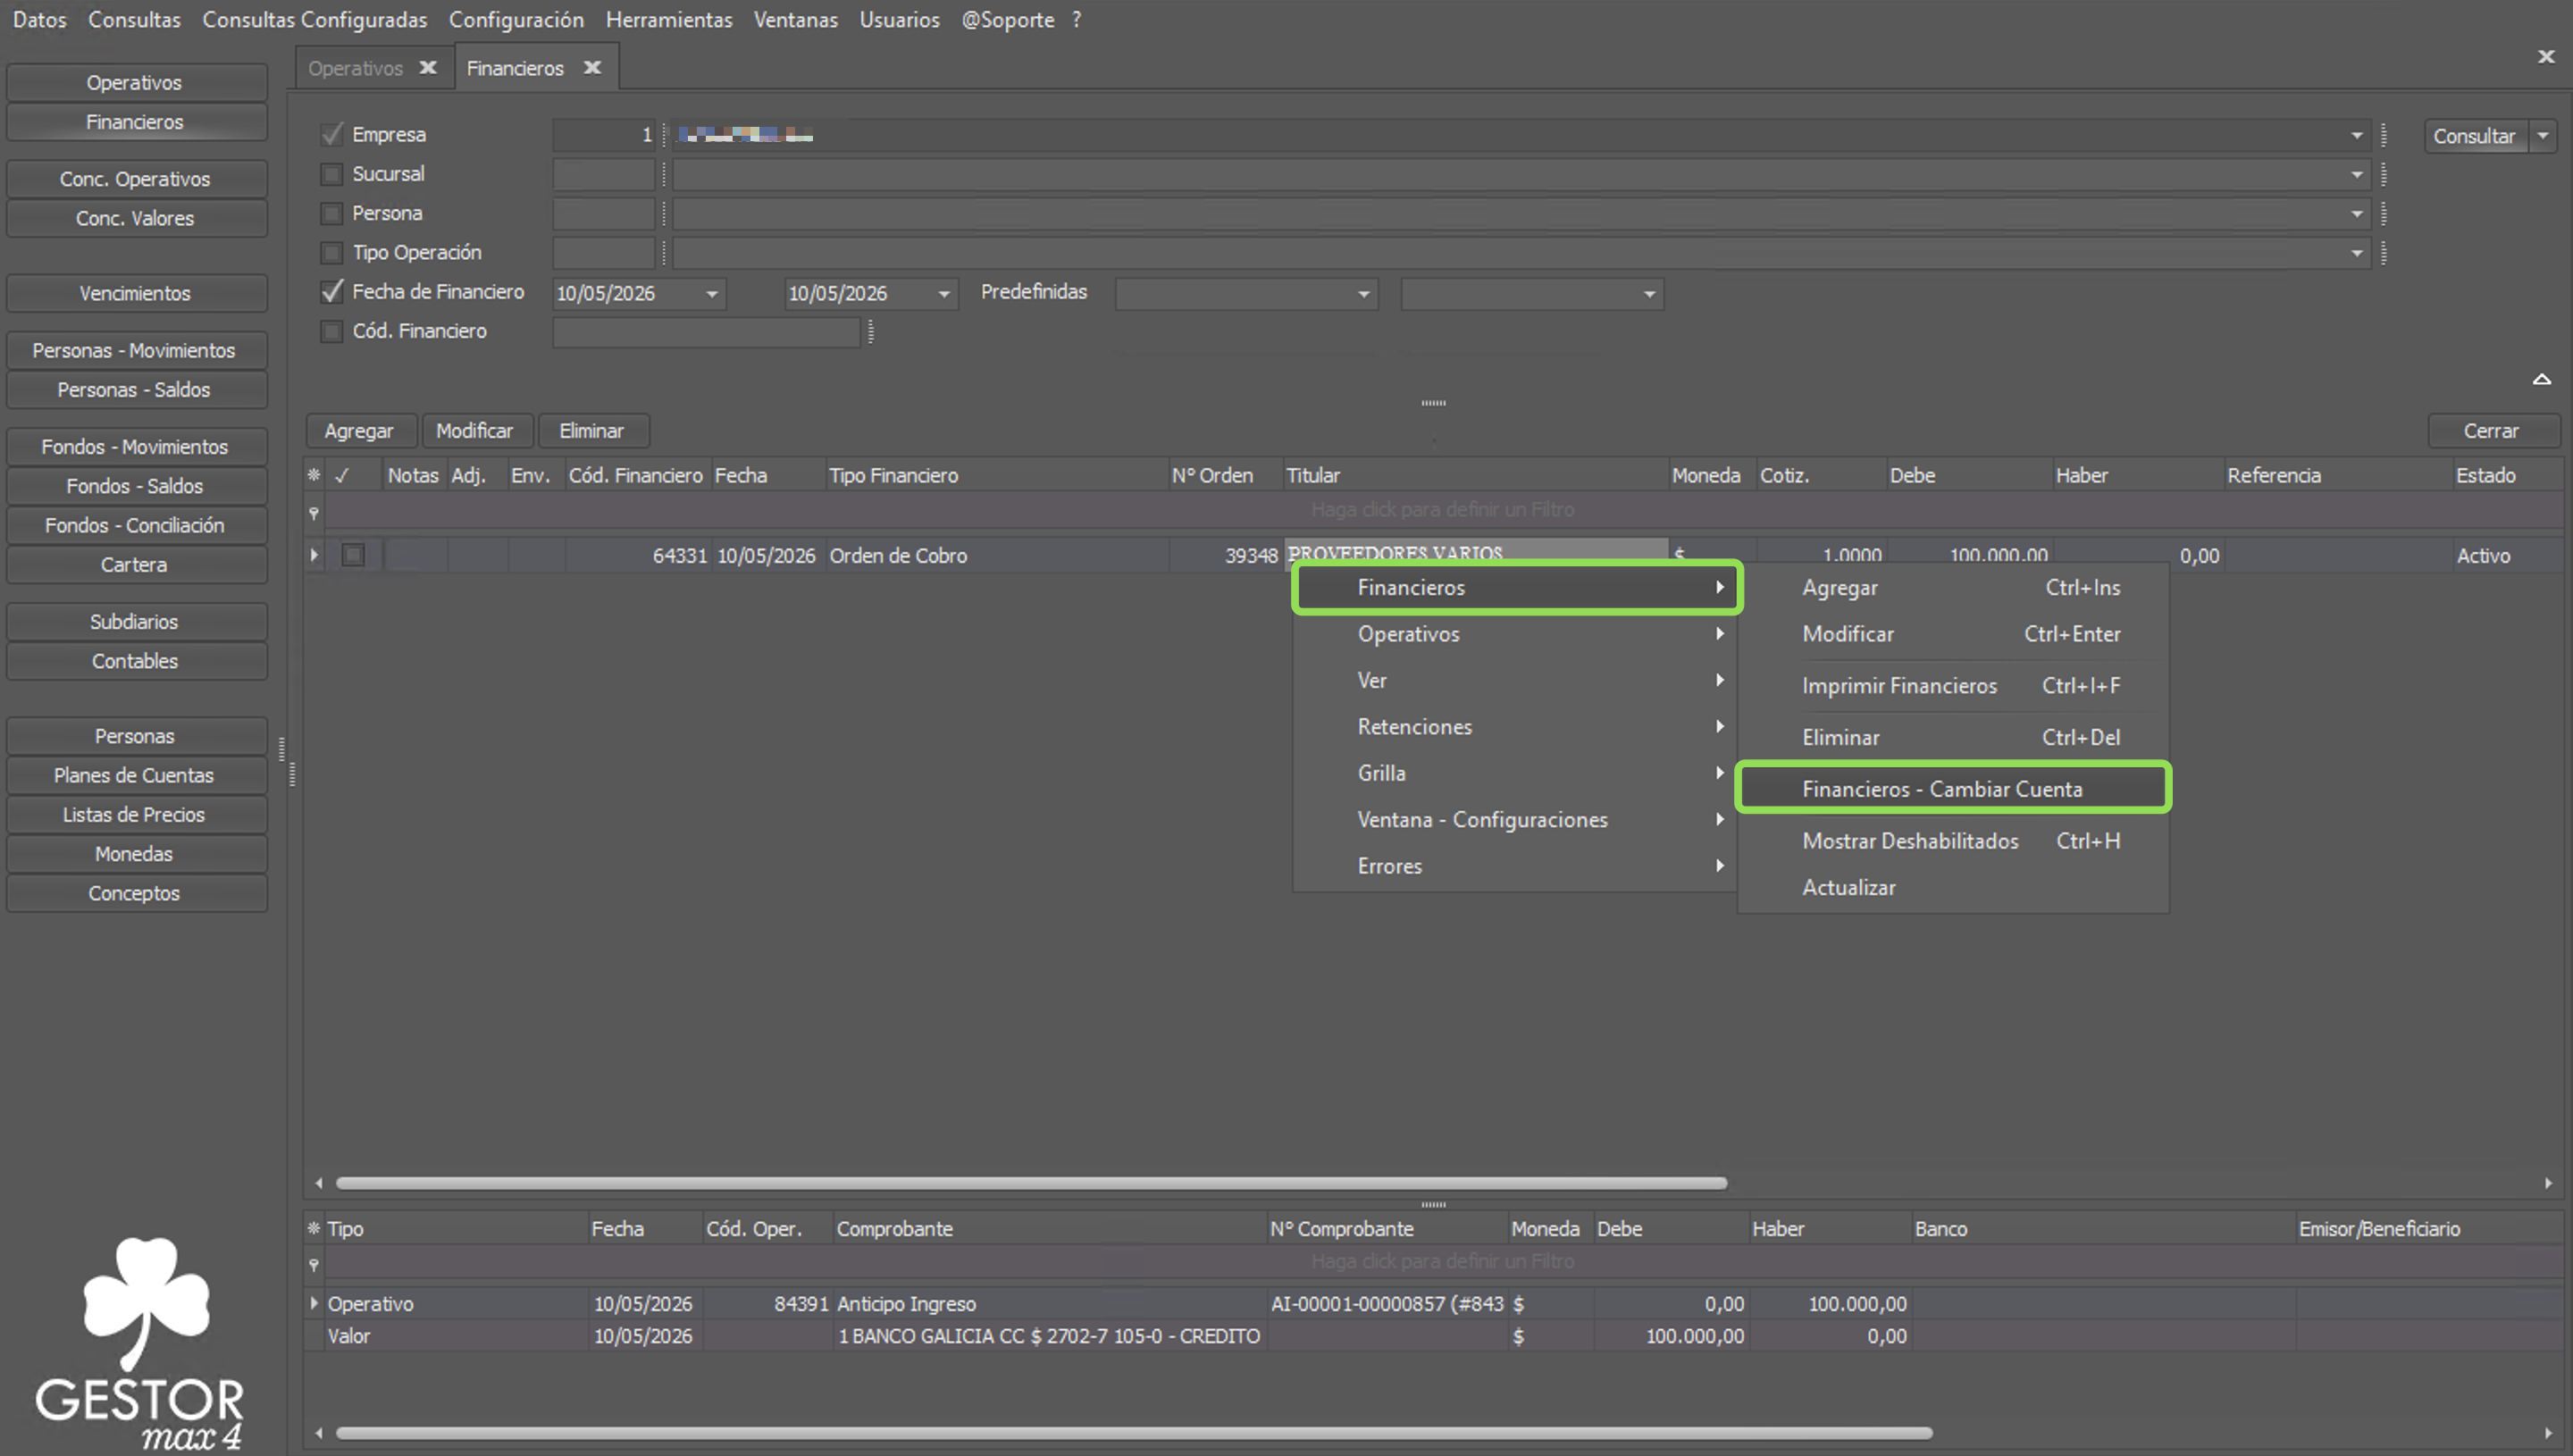Open the Herramientas menu in the menu bar
2573x1456 pixels.
tap(668, 19)
